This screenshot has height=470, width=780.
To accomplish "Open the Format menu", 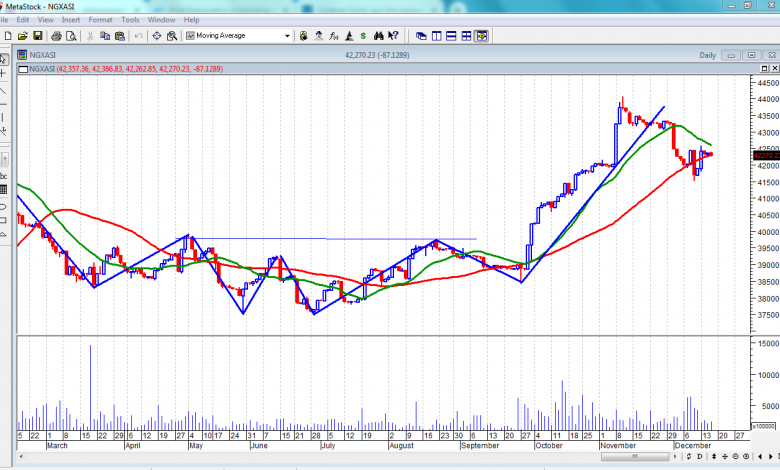I will [100, 19].
